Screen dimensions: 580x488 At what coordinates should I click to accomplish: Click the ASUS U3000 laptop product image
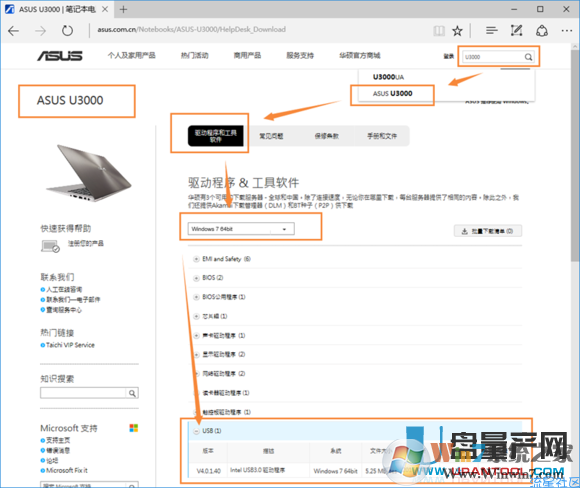88,173
